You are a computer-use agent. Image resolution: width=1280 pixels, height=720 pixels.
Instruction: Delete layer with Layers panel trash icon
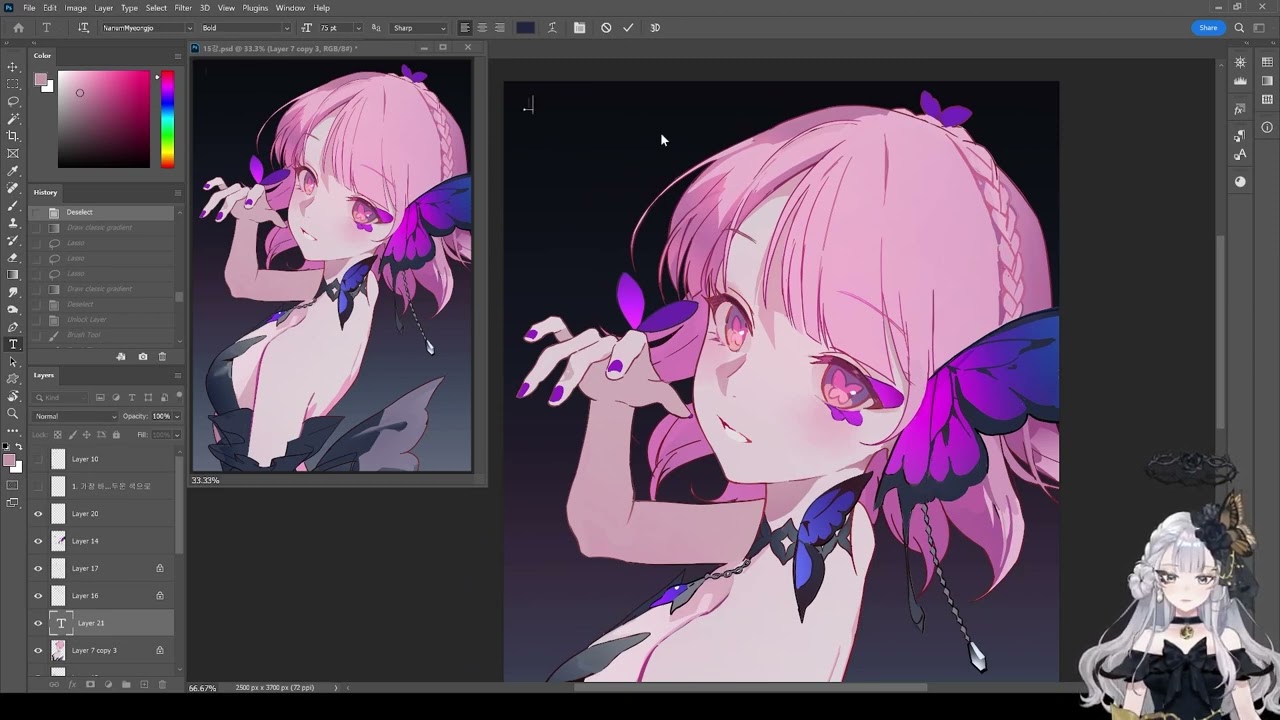[162, 685]
